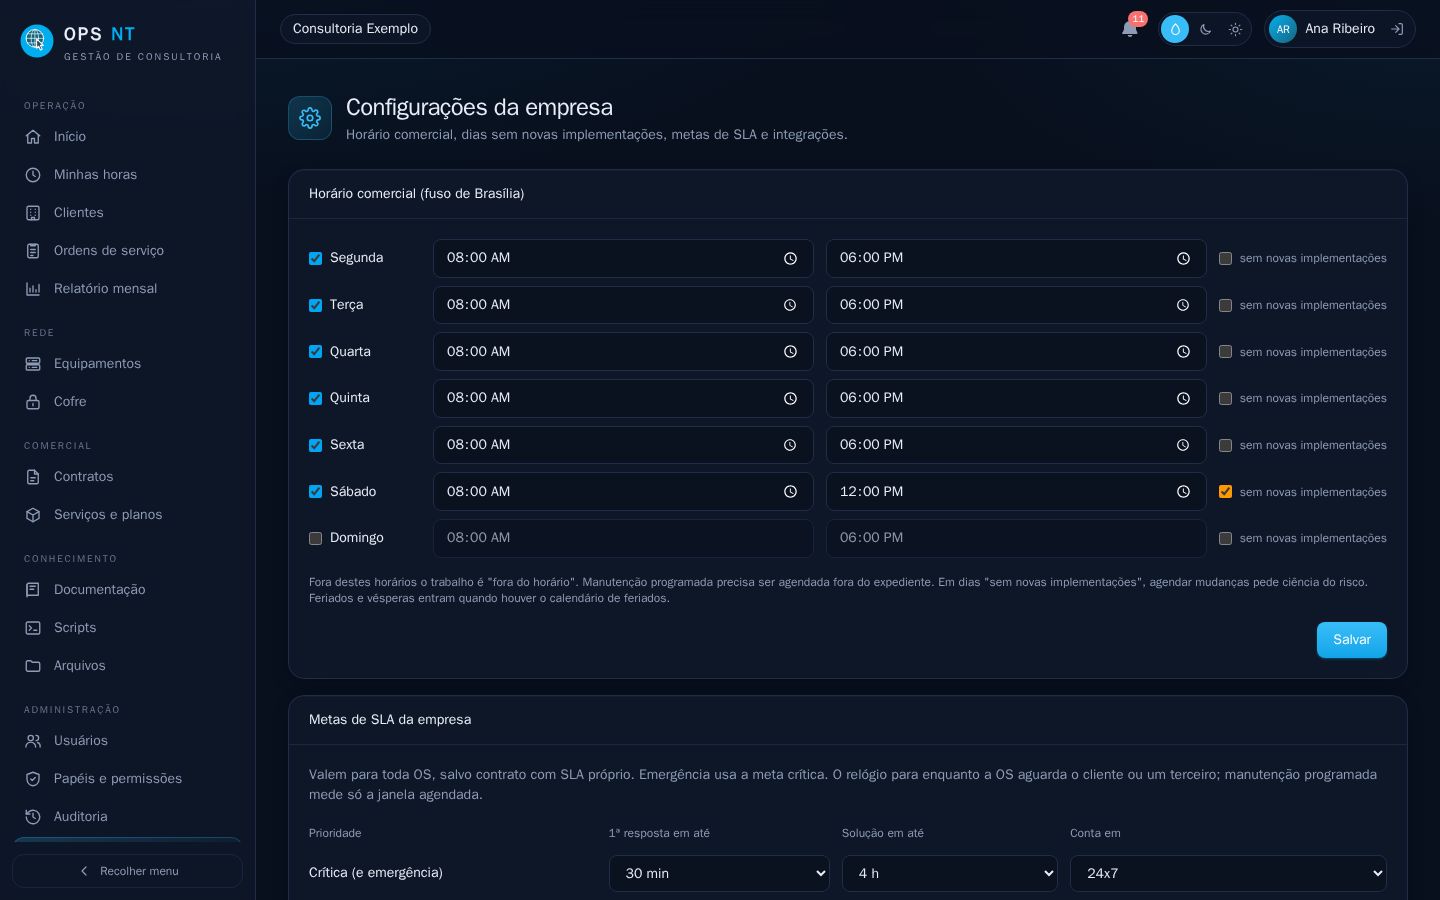Click the AR user avatar

(x=1283, y=29)
